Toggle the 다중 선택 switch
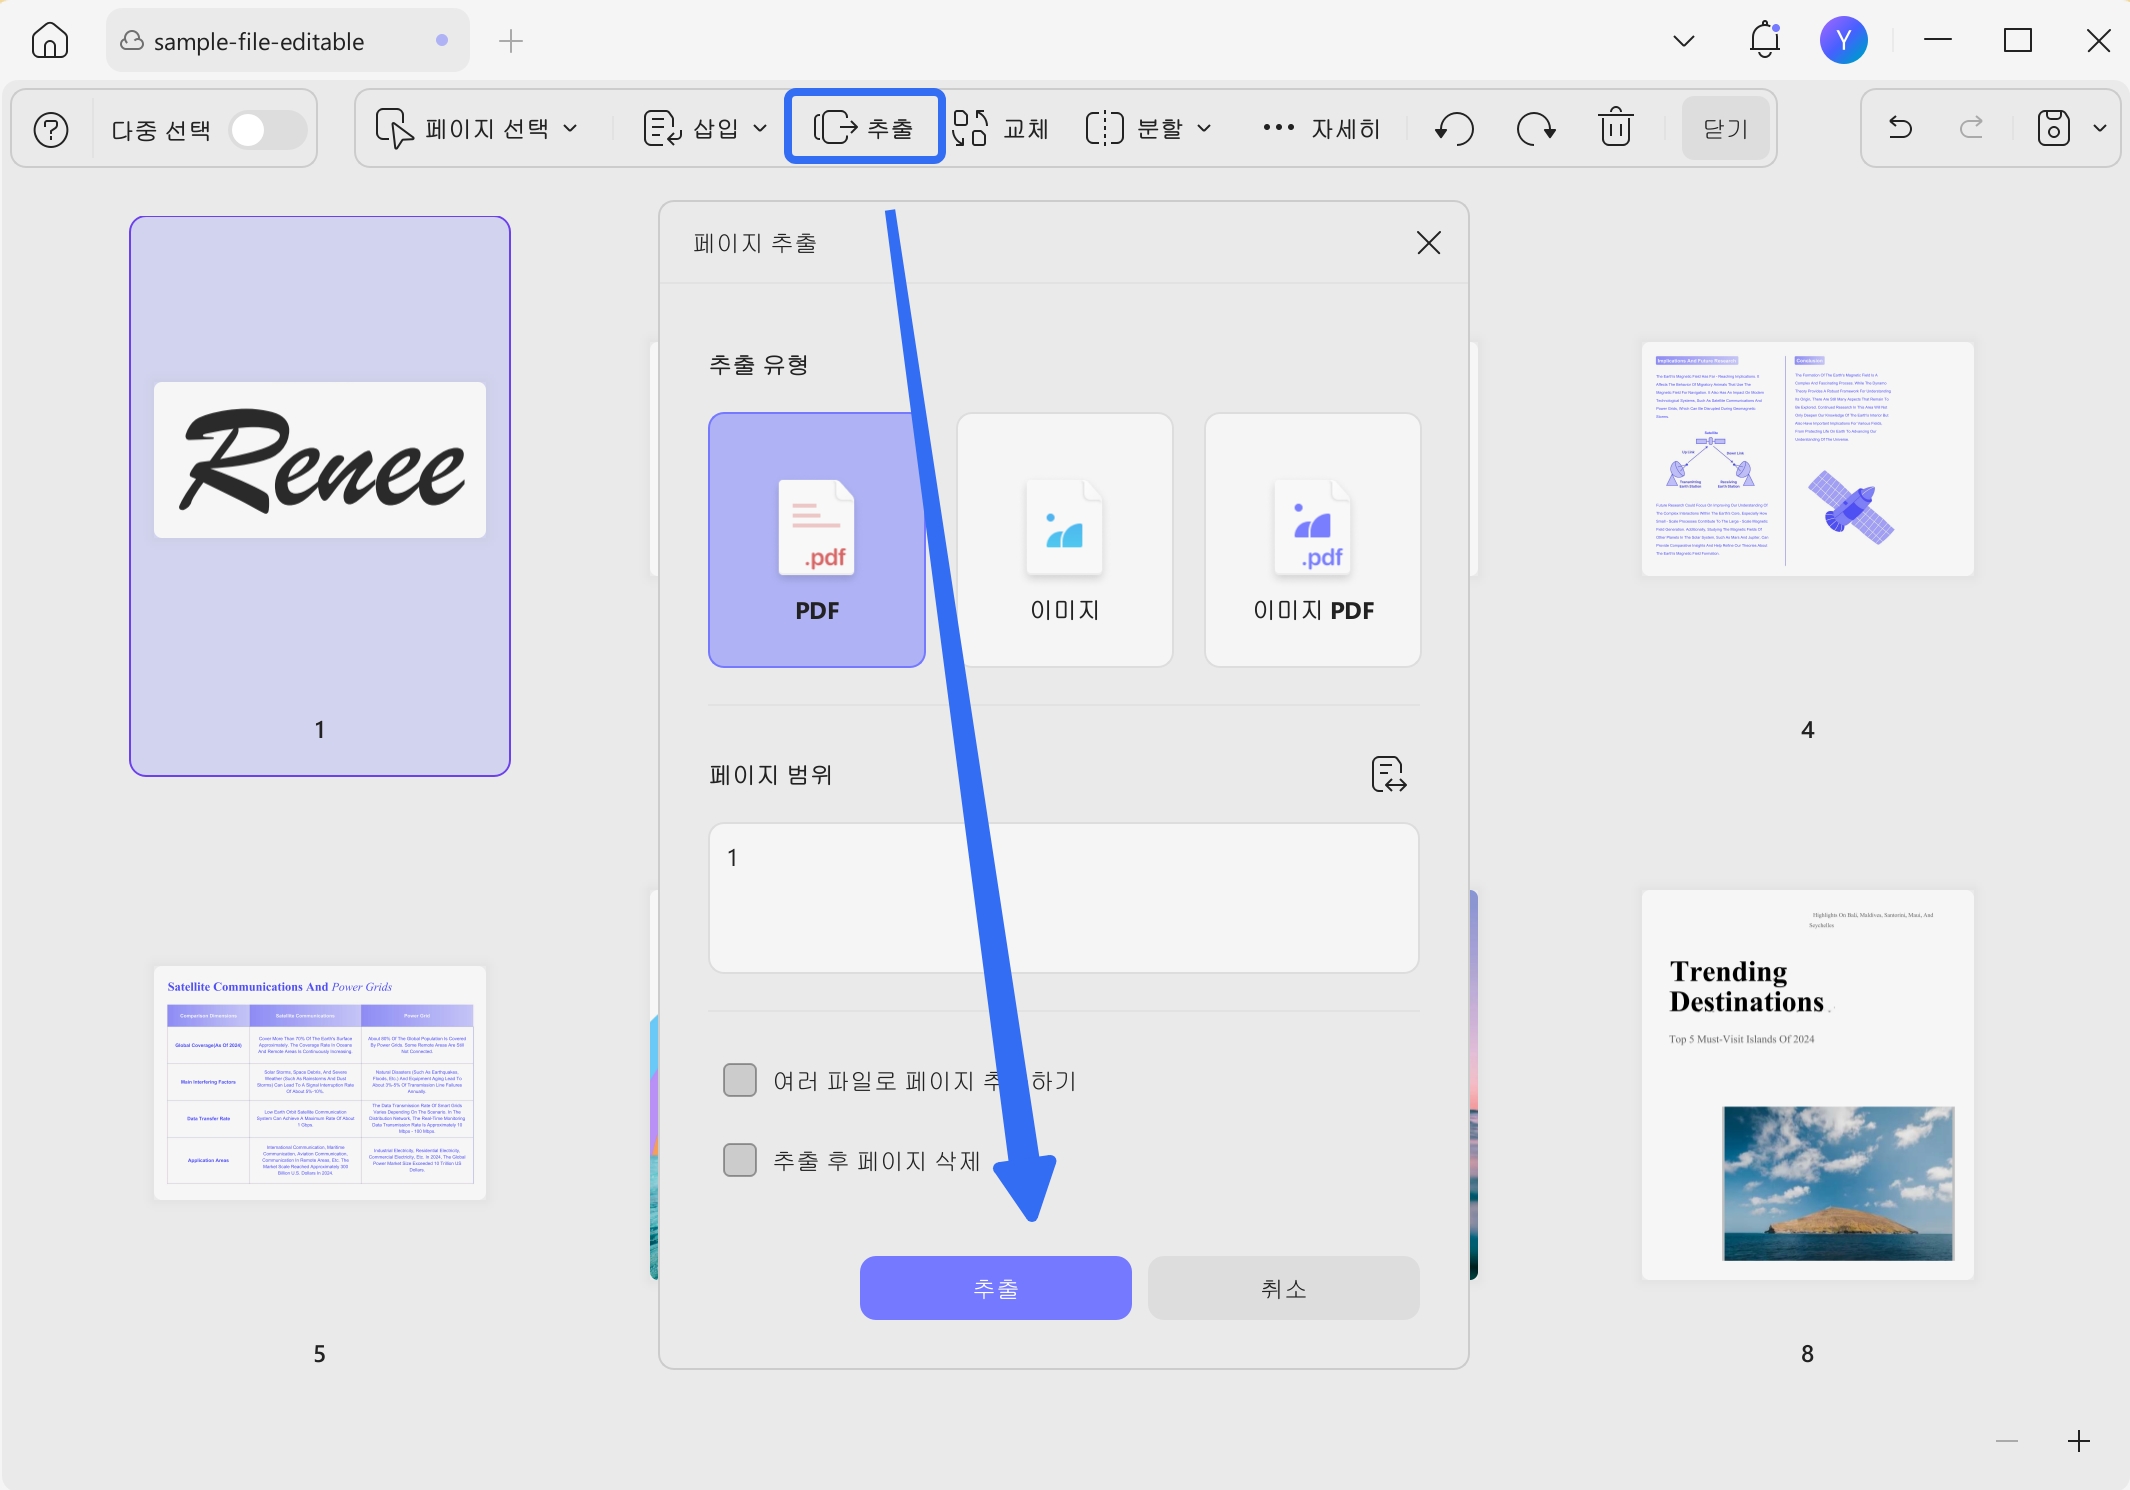The image size is (2130, 1490). 267,129
